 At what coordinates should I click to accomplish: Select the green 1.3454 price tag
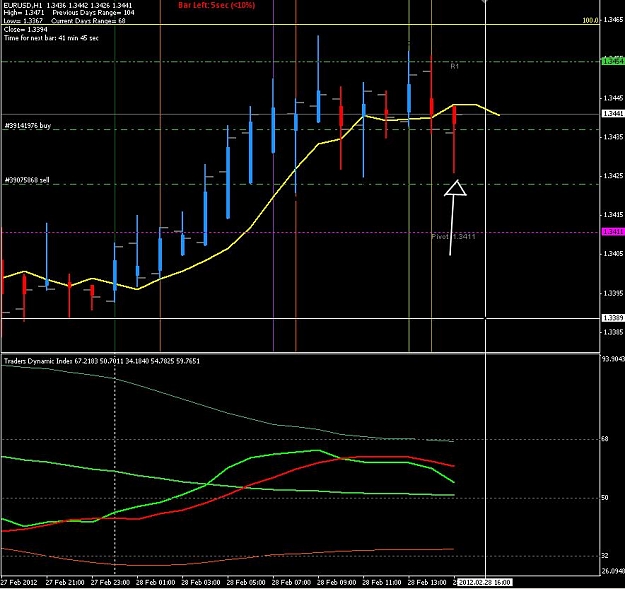tap(613, 61)
